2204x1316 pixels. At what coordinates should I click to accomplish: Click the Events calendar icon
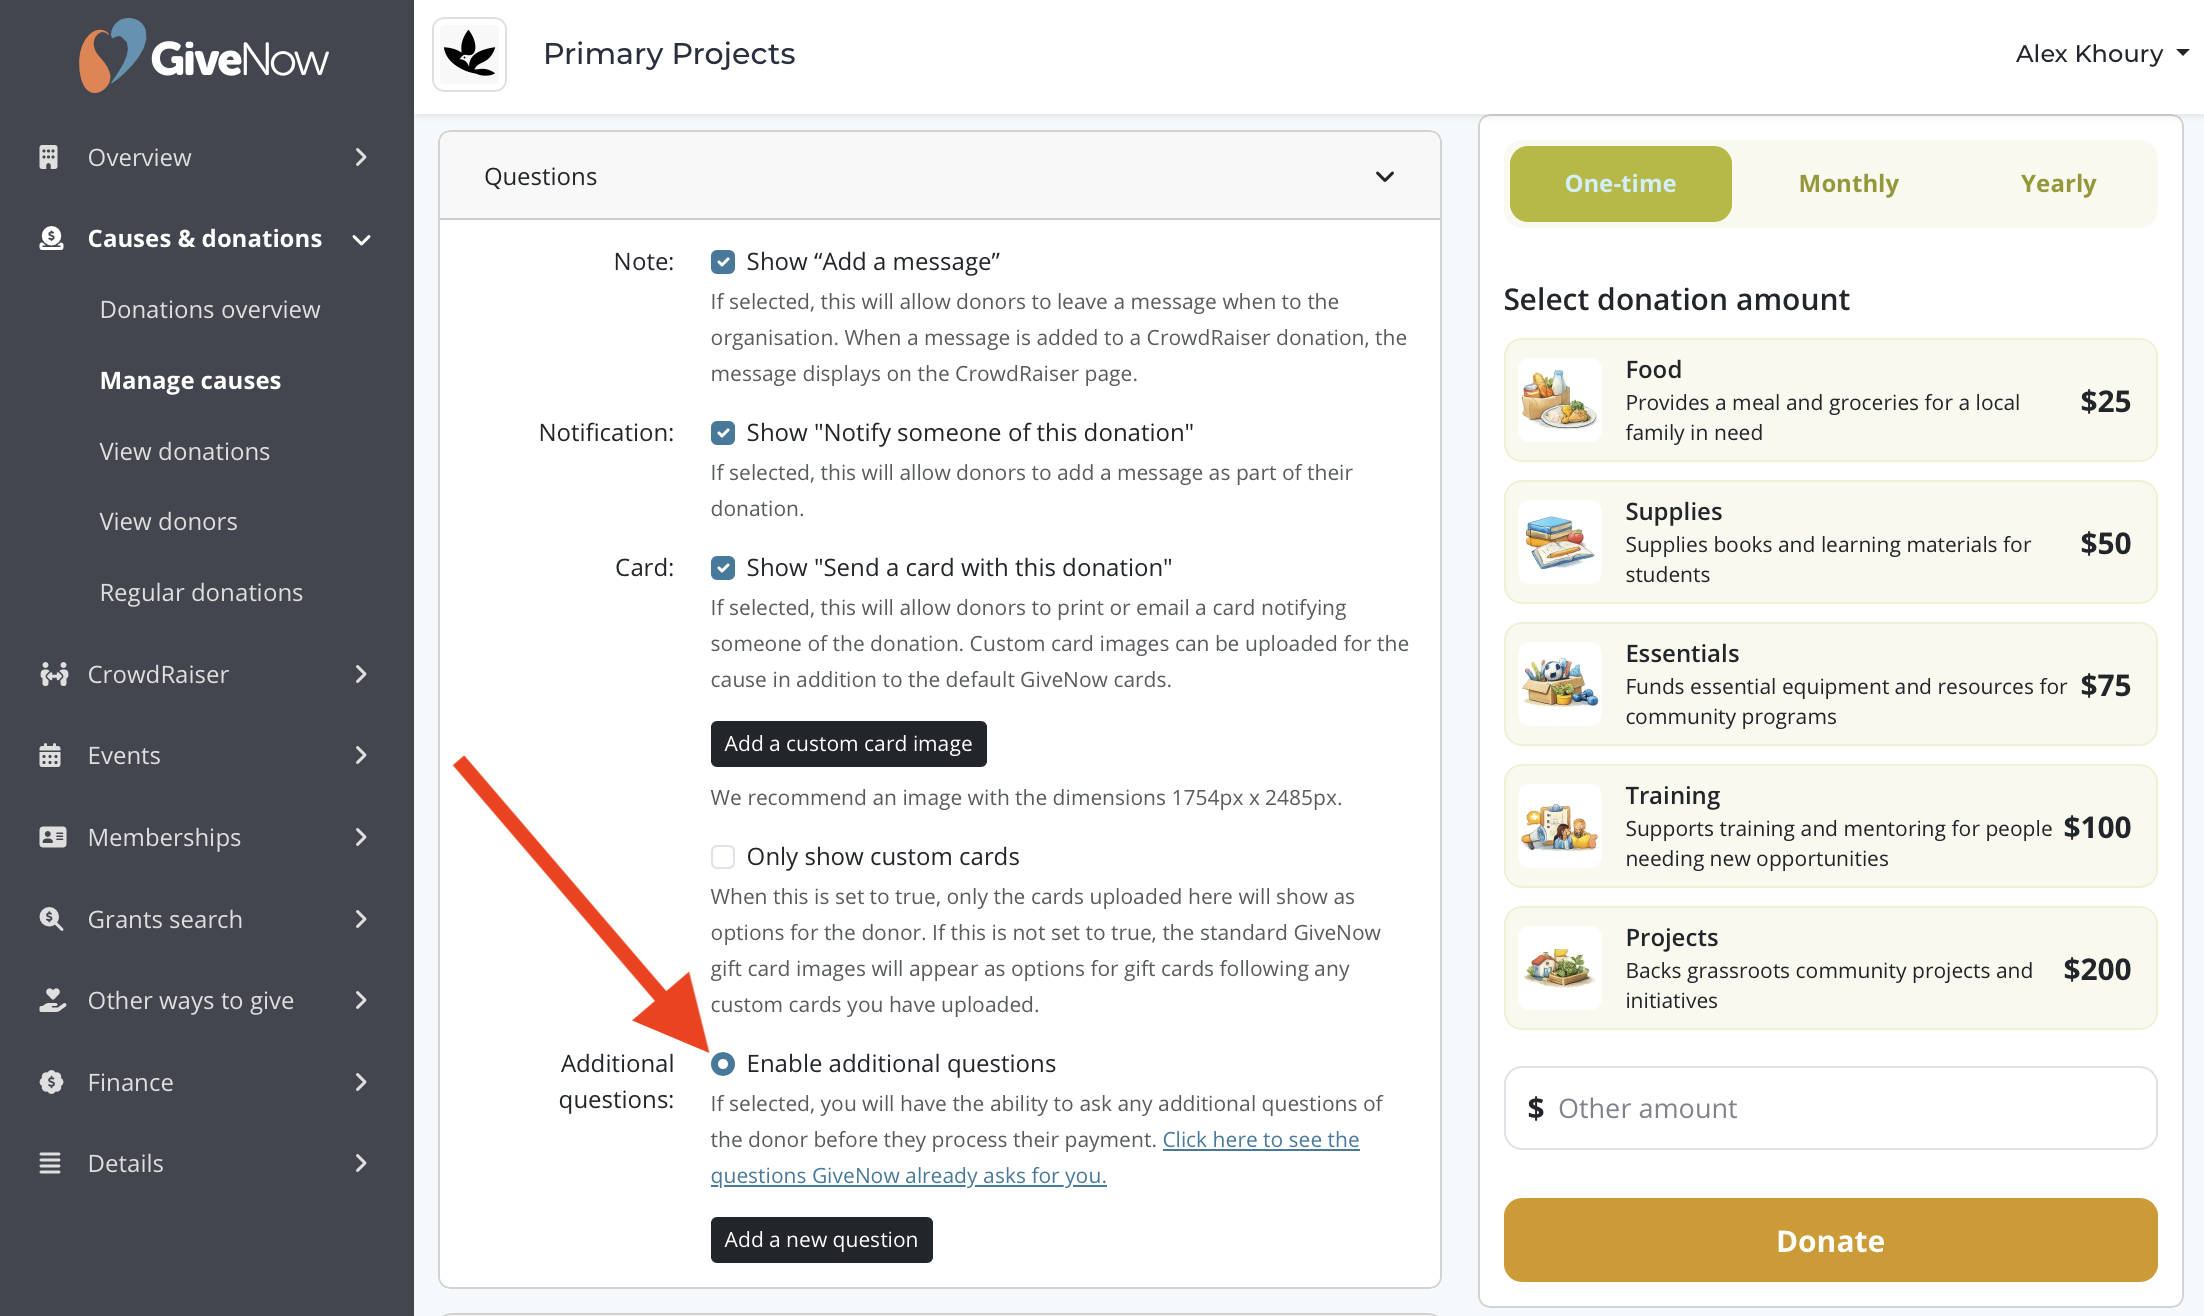click(50, 755)
